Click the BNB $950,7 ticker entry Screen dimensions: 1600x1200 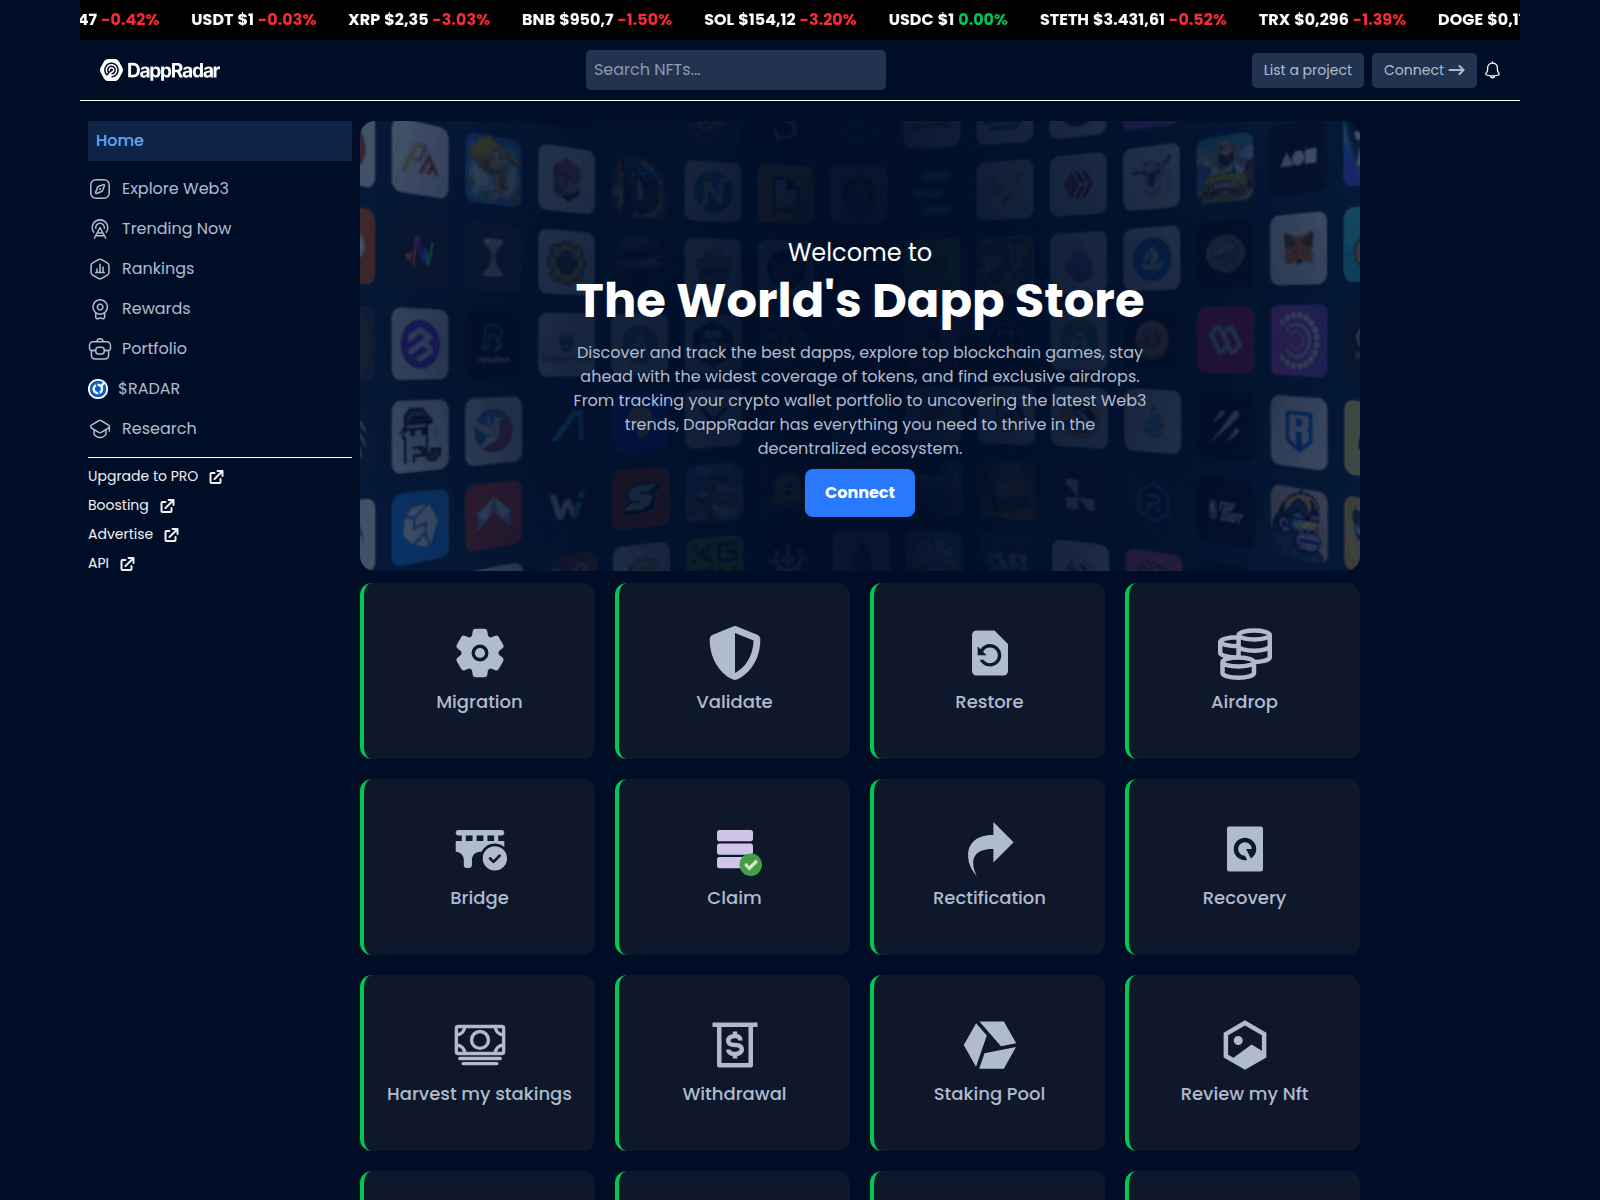(x=597, y=19)
